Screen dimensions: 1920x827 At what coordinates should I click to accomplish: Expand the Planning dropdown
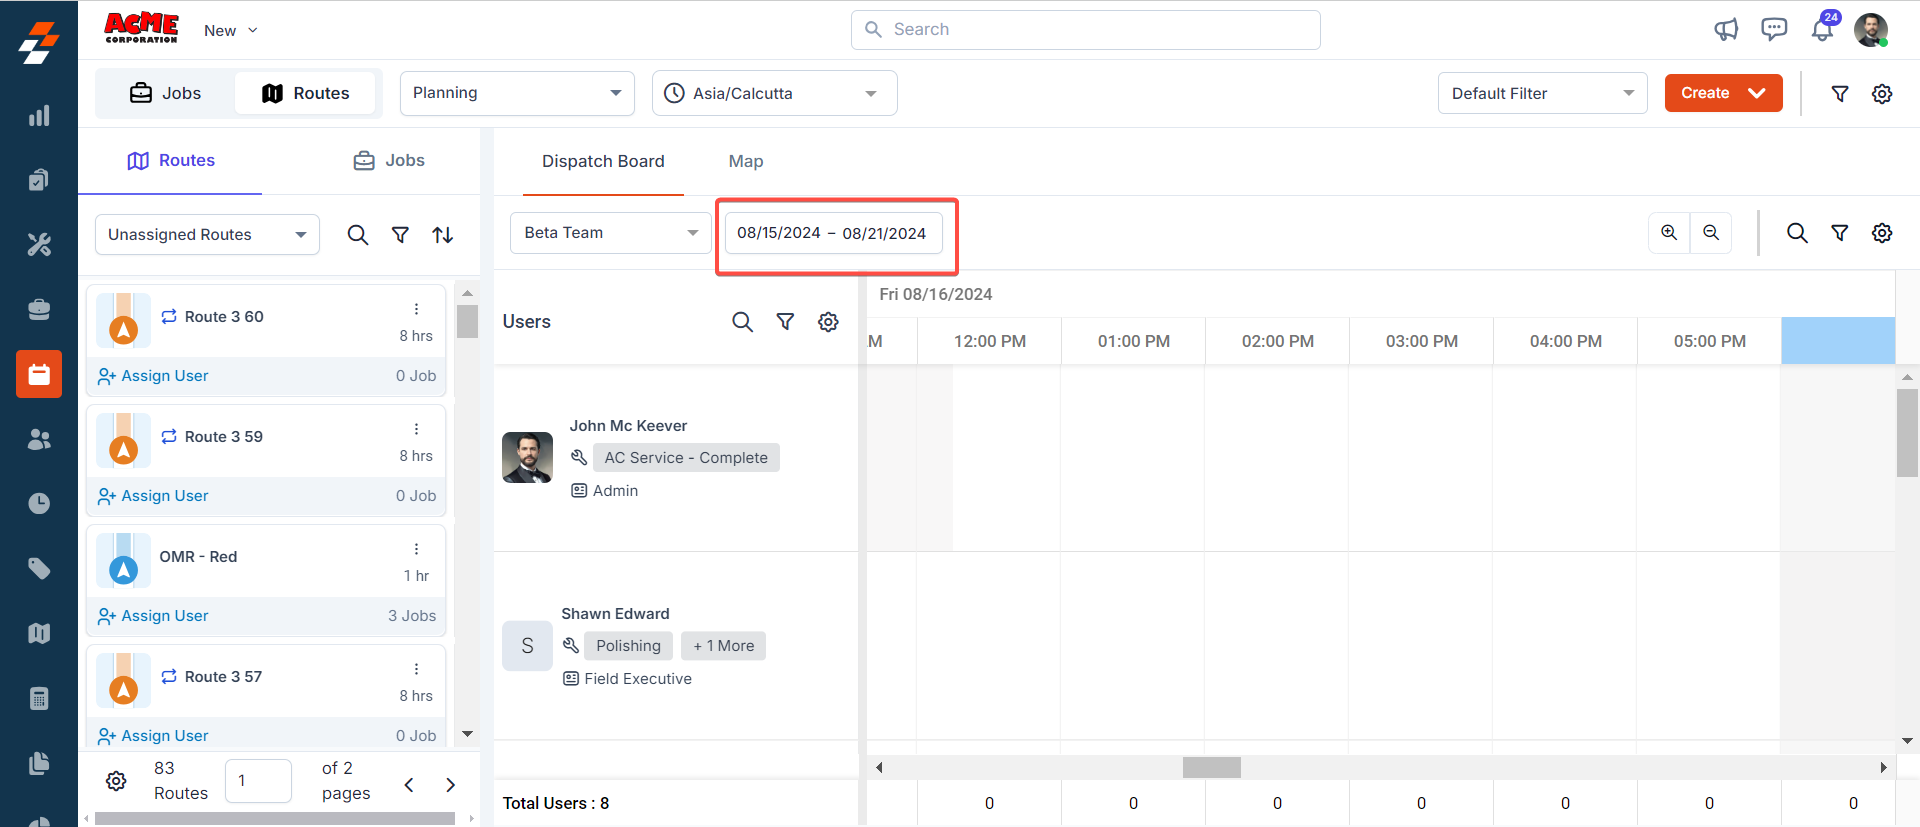(x=517, y=93)
